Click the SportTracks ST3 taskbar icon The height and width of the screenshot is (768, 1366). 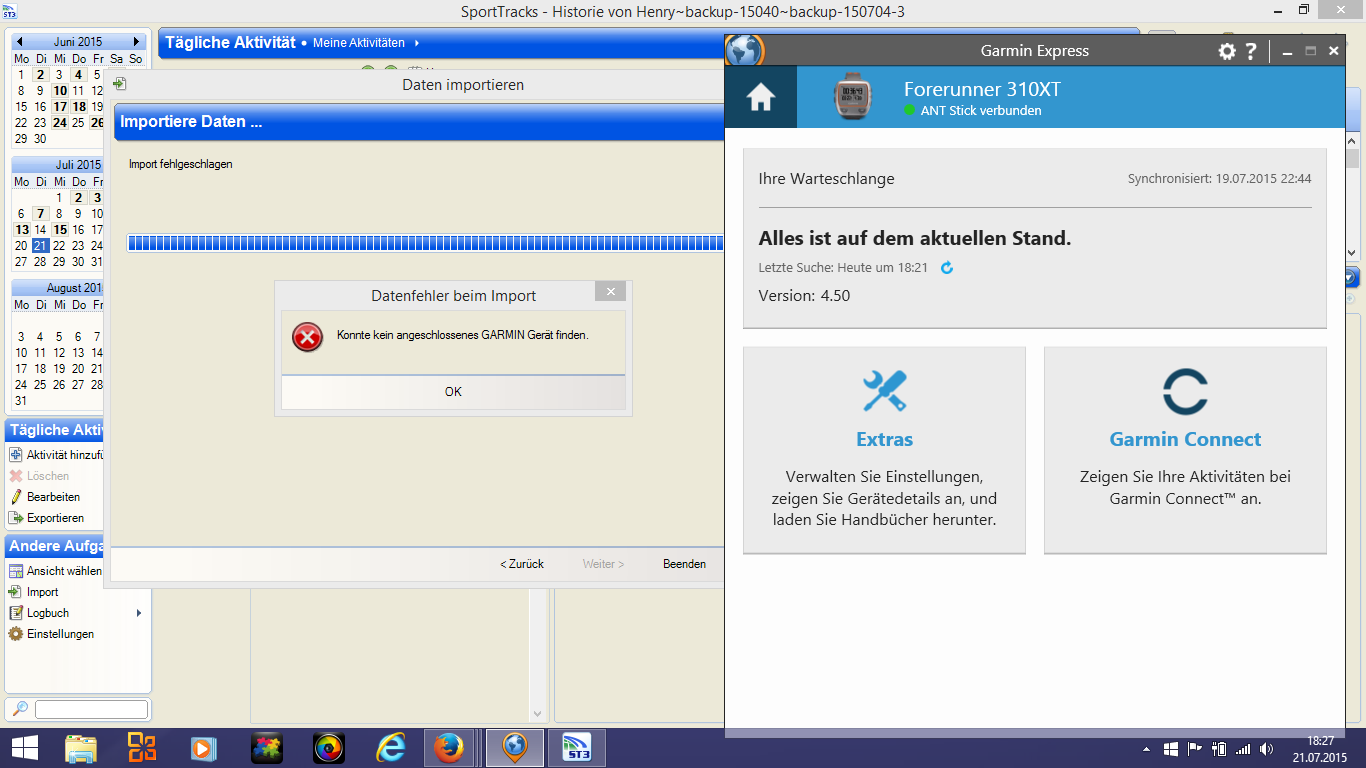point(577,748)
